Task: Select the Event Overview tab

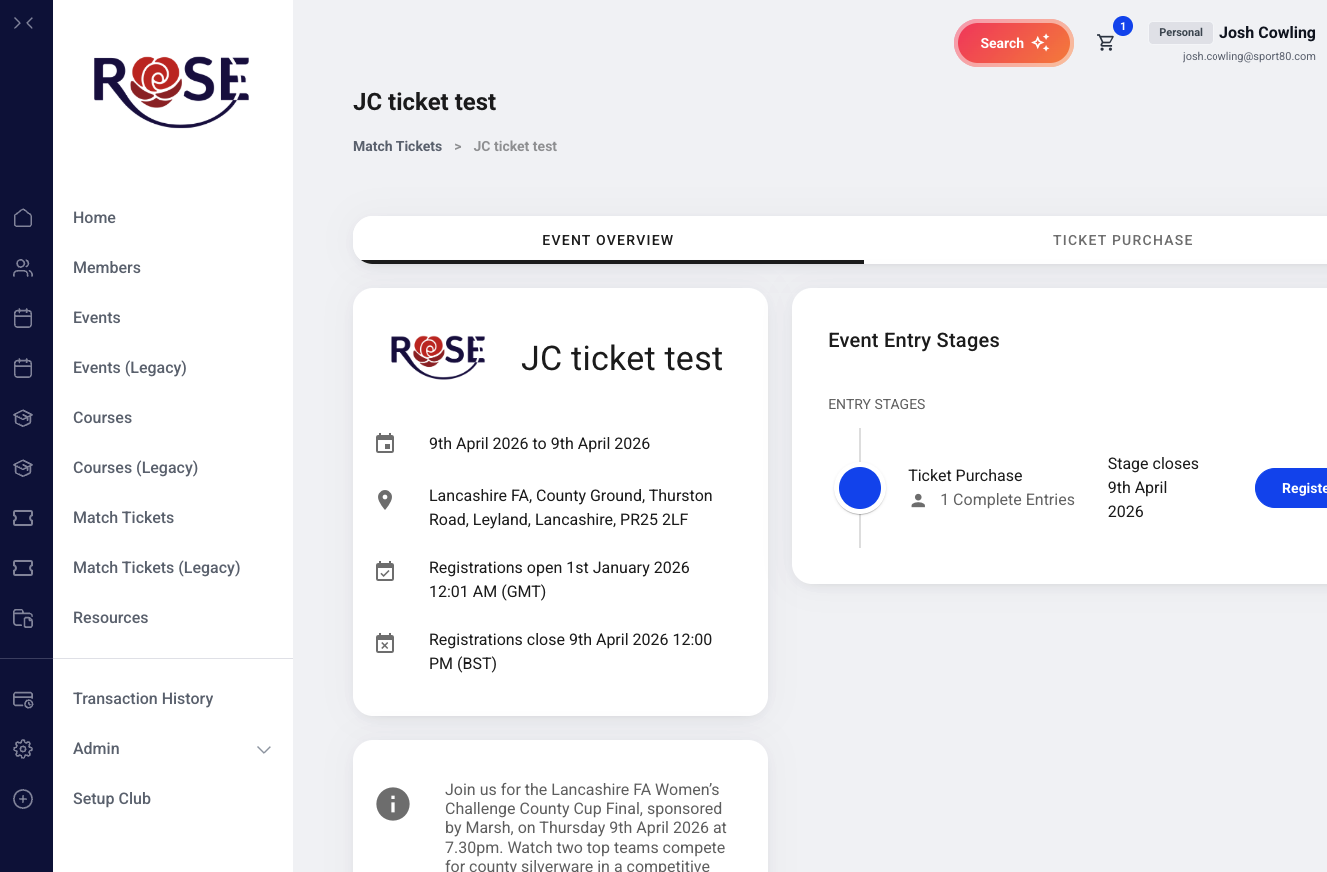Action: [608, 240]
